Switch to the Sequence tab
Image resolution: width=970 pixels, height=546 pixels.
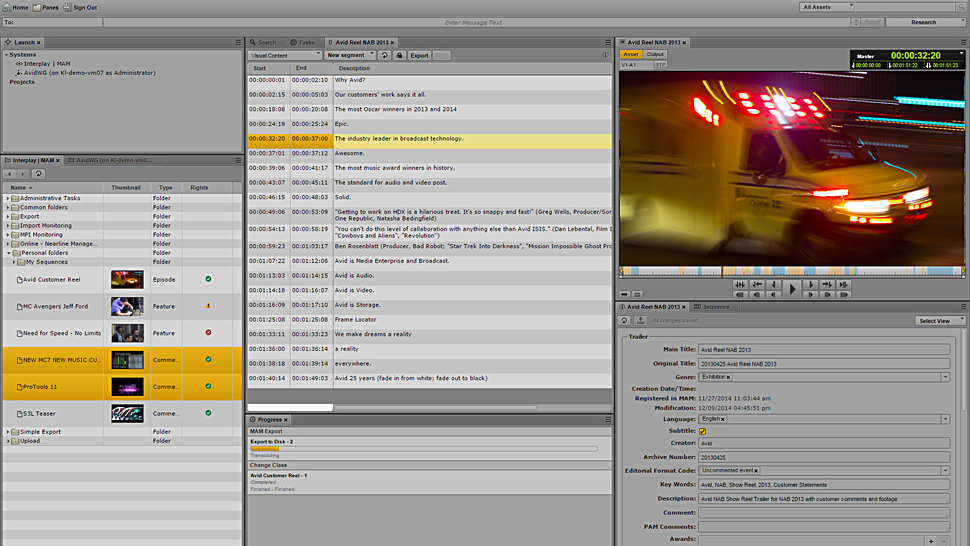(x=711, y=307)
